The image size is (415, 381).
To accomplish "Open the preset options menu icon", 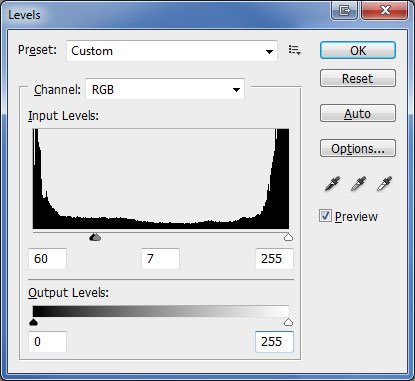I will tap(294, 50).
